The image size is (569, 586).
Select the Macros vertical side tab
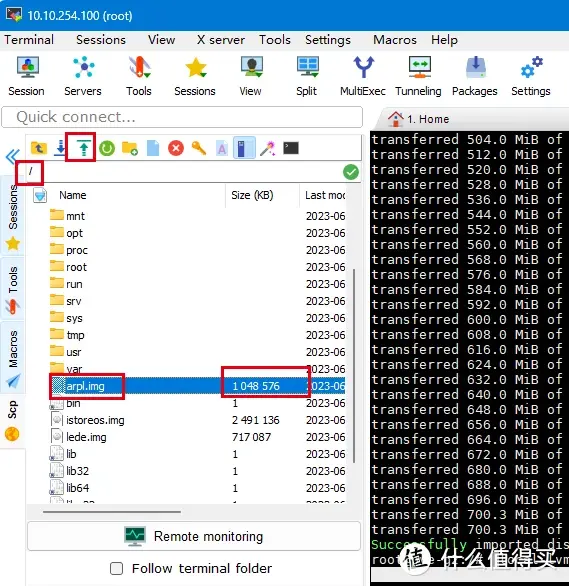click(13, 357)
